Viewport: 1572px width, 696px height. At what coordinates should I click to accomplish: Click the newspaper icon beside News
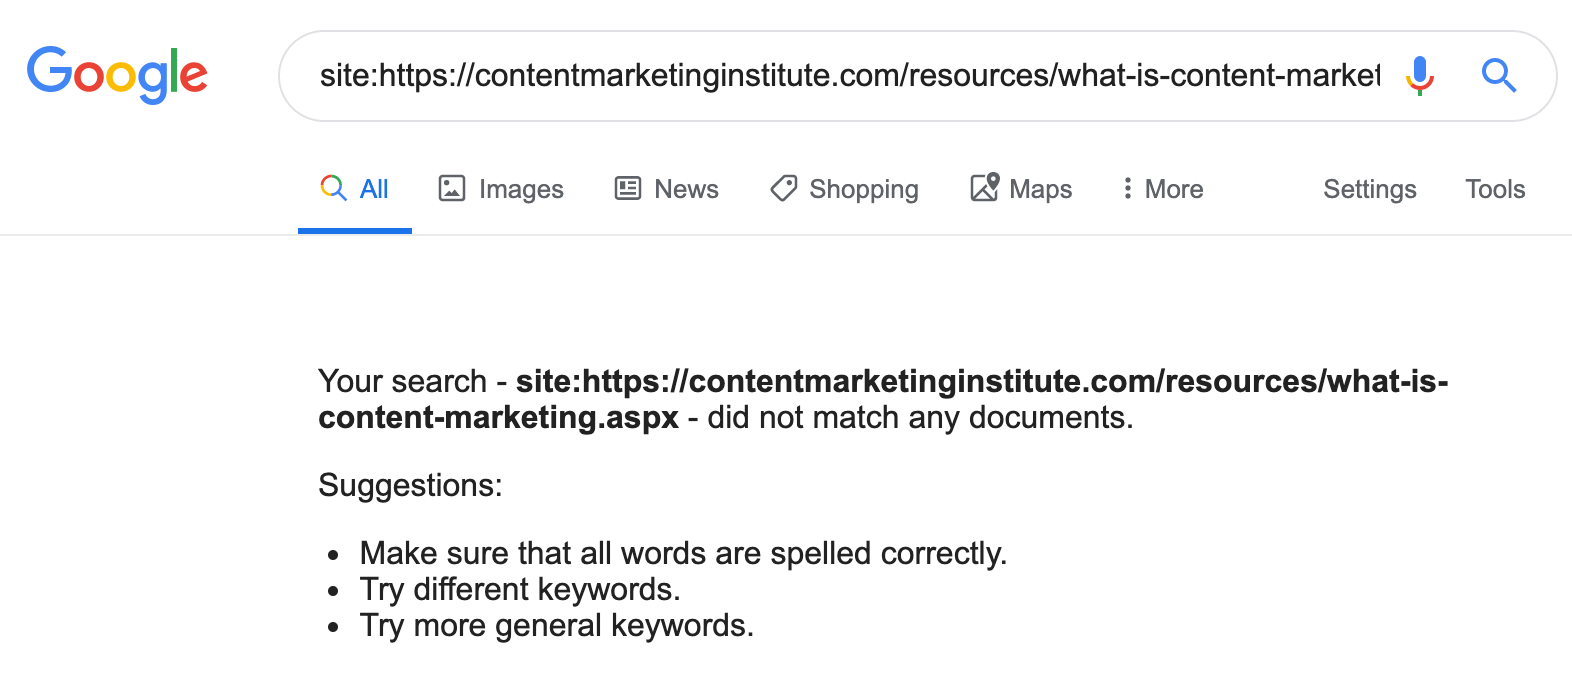click(628, 188)
